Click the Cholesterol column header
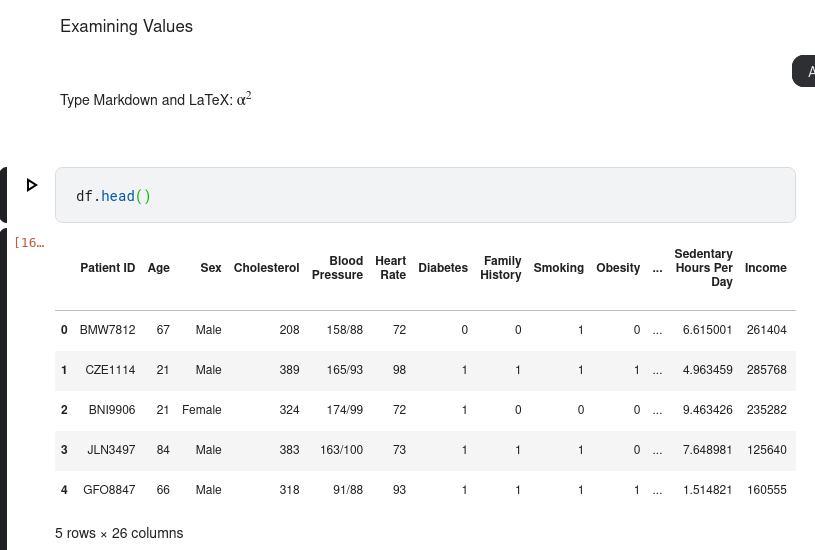The image size is (815, 550). [266, 268]
